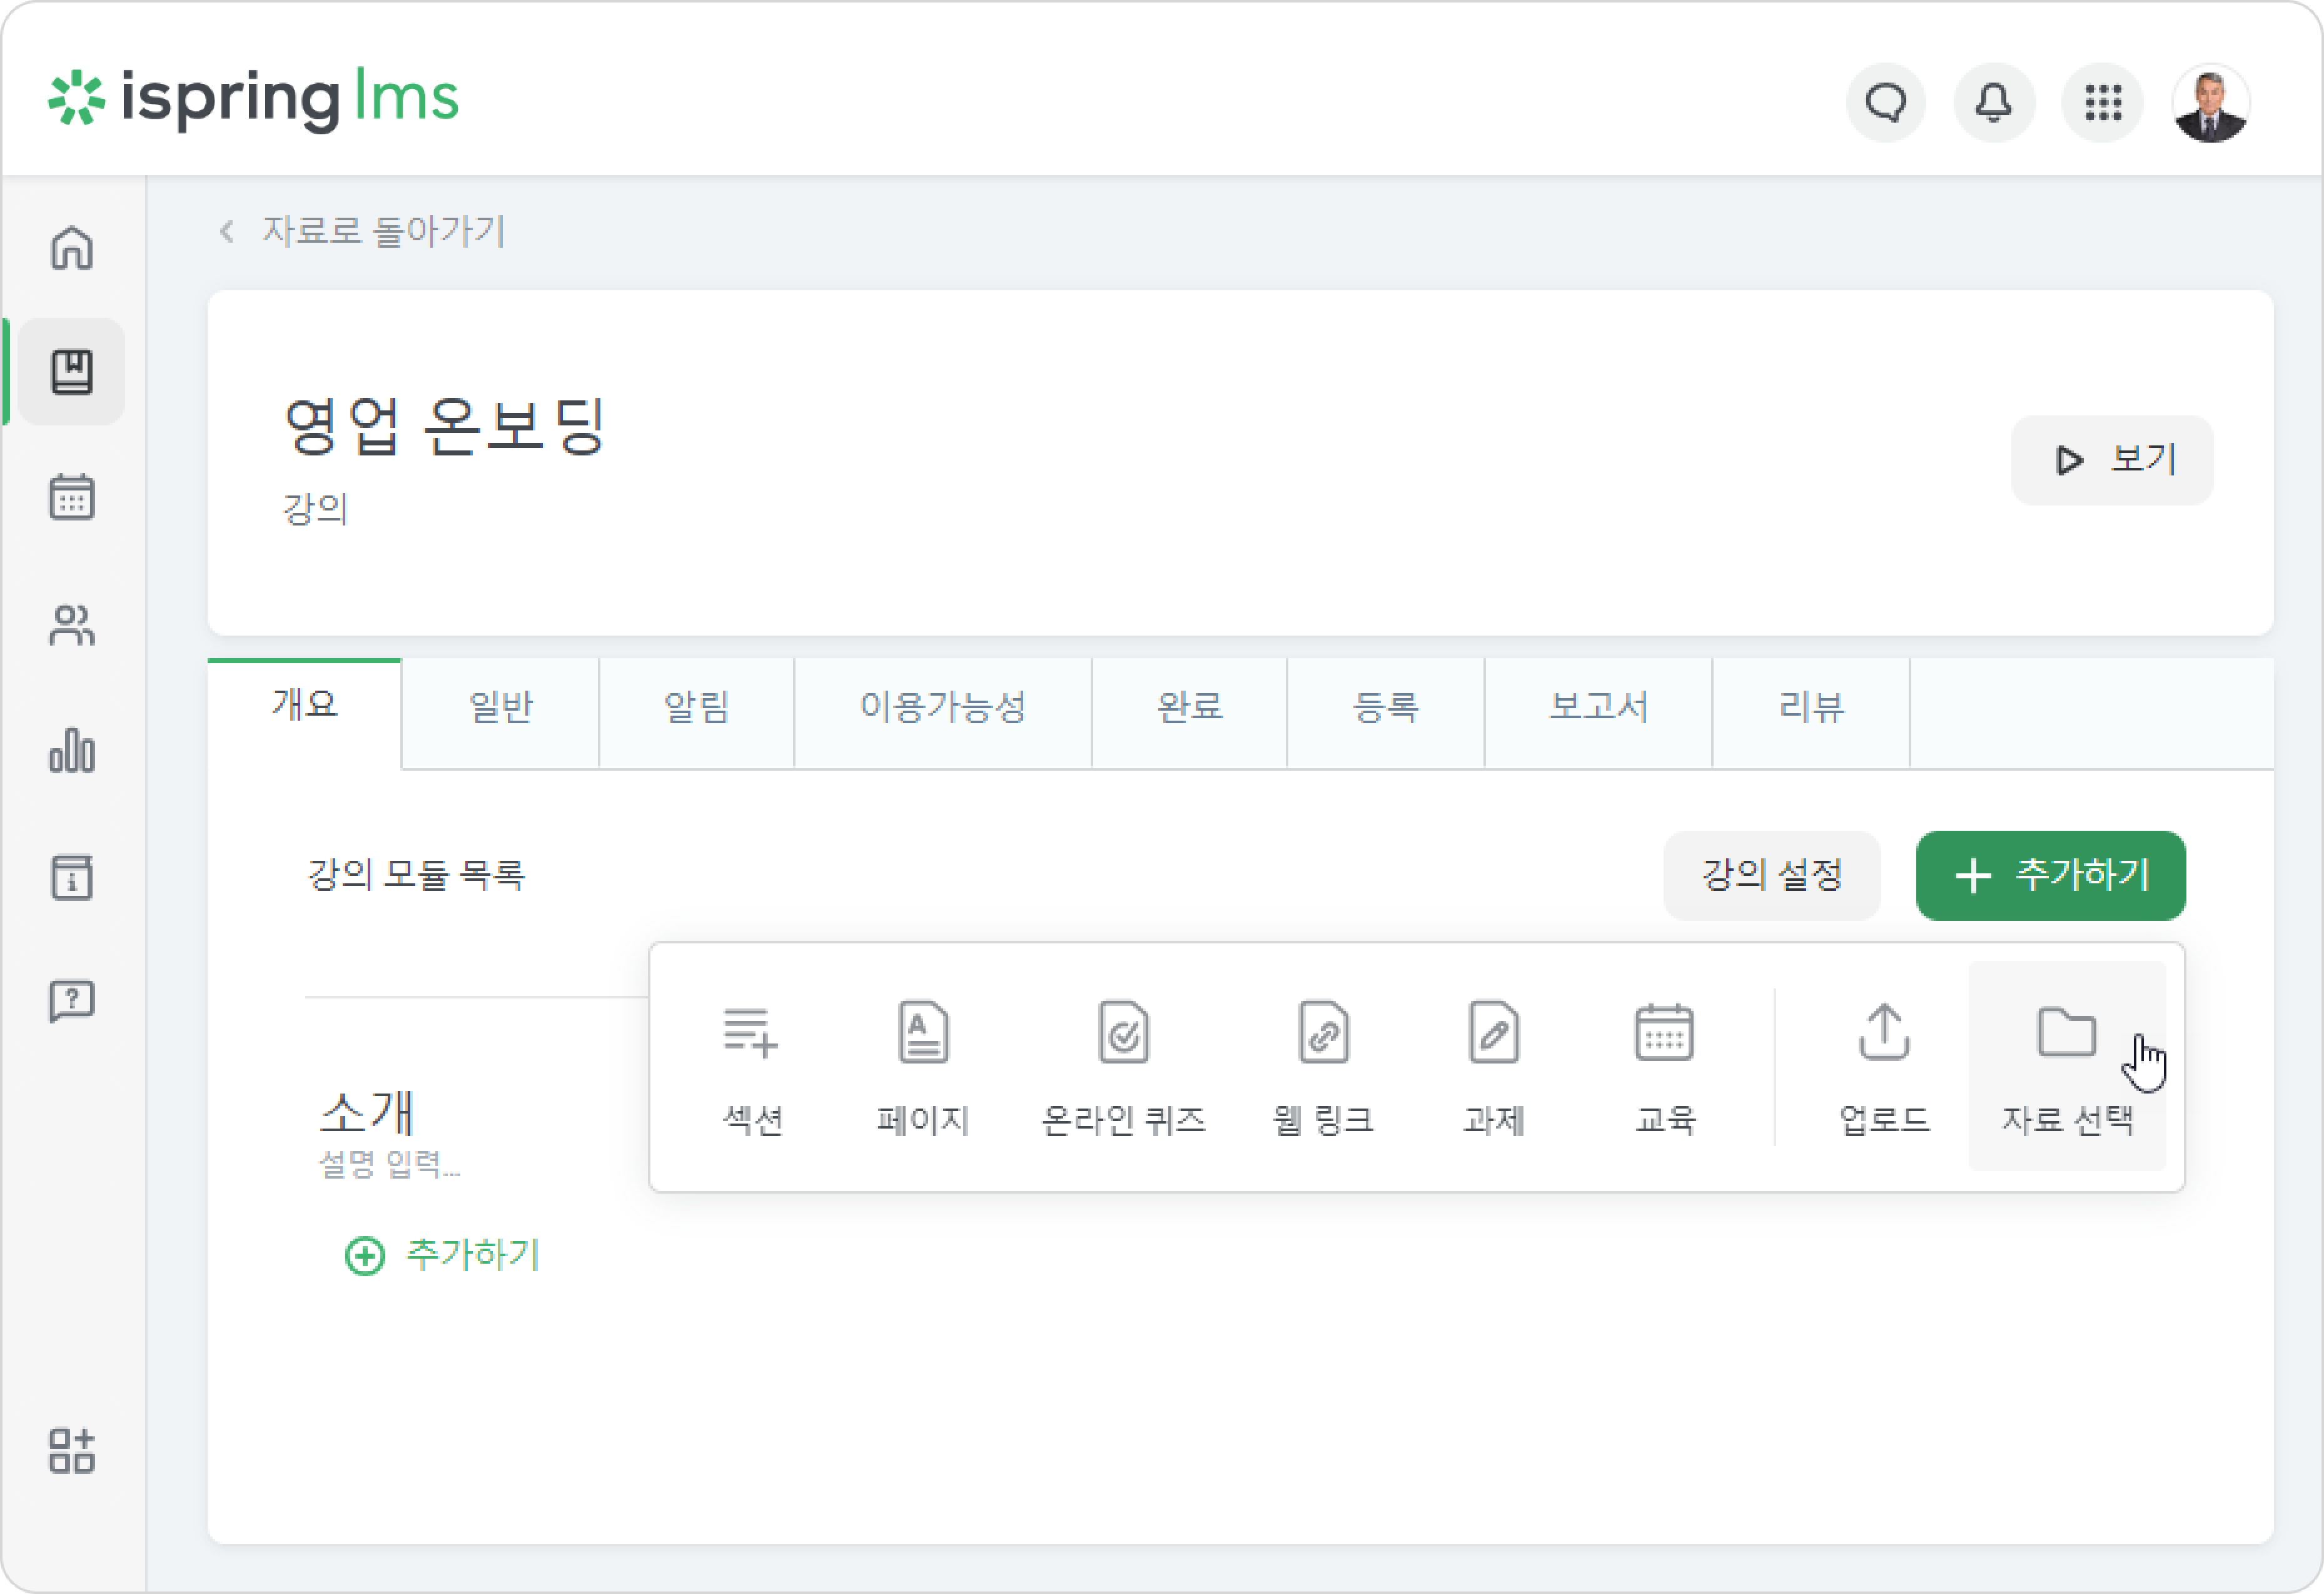The width and height of the screenshot is (2324, 1594).
Task: Pick the 자료 선택 folder option
Action: pyautogui.click(x=2067, y=1065)
